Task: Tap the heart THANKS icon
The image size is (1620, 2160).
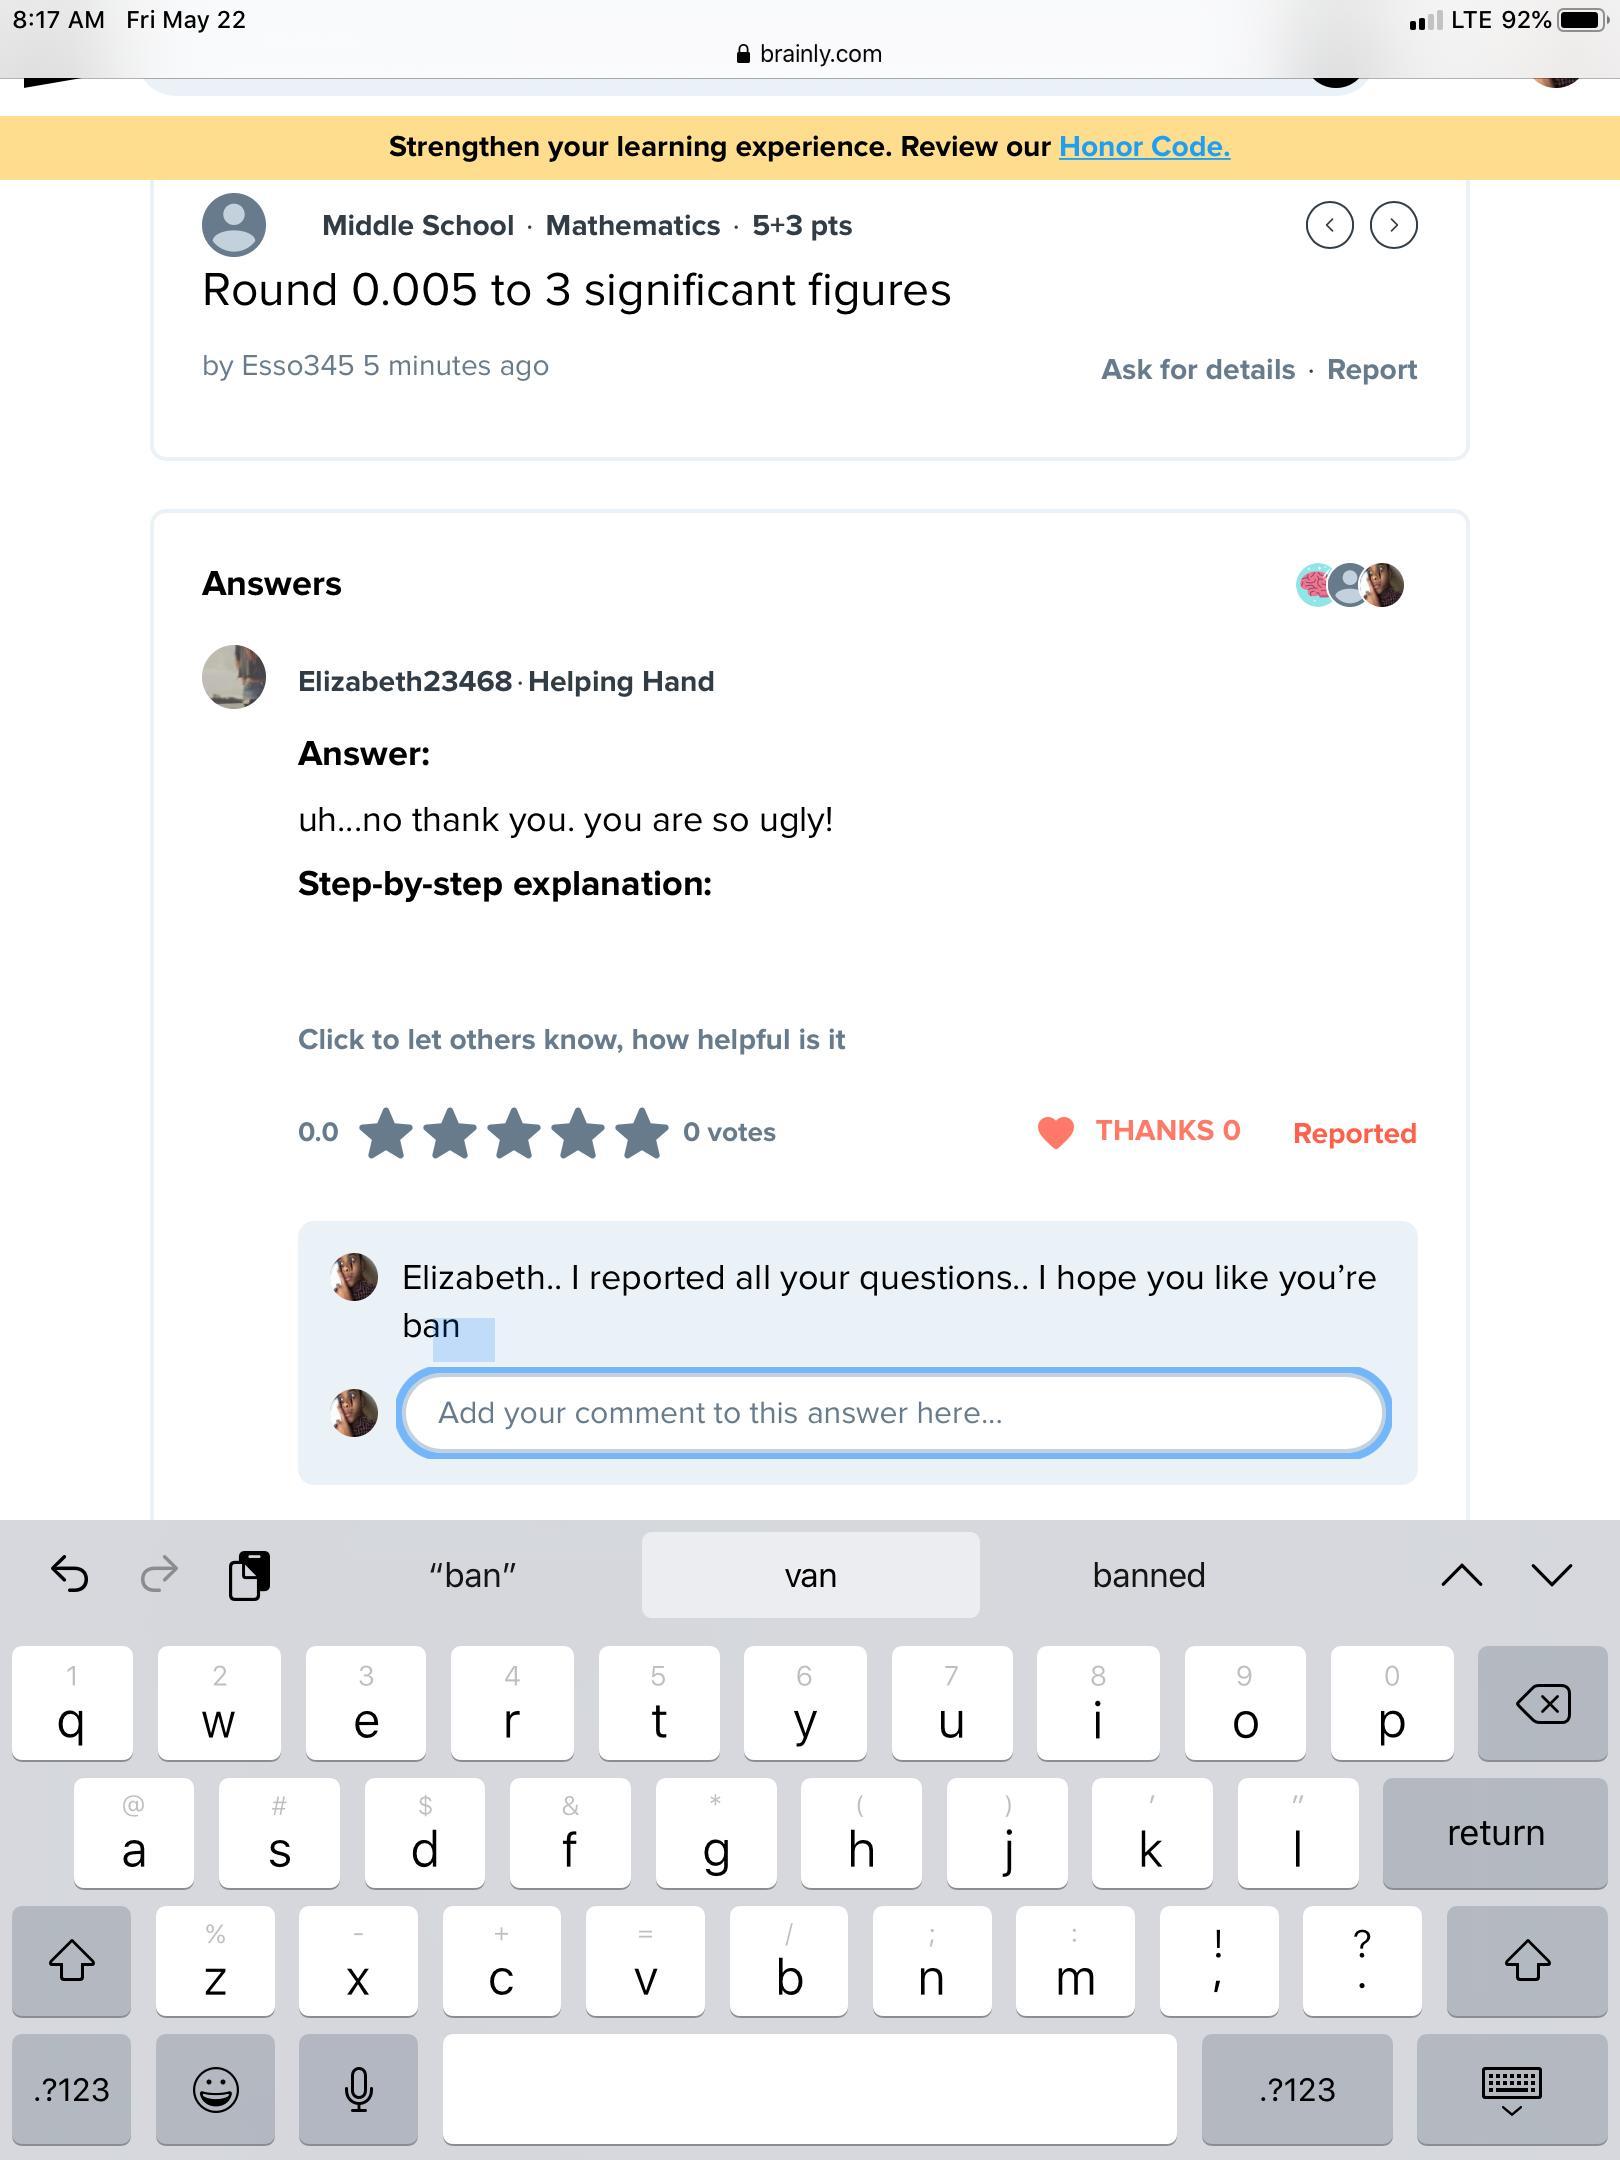Action: [1055, 1132]
